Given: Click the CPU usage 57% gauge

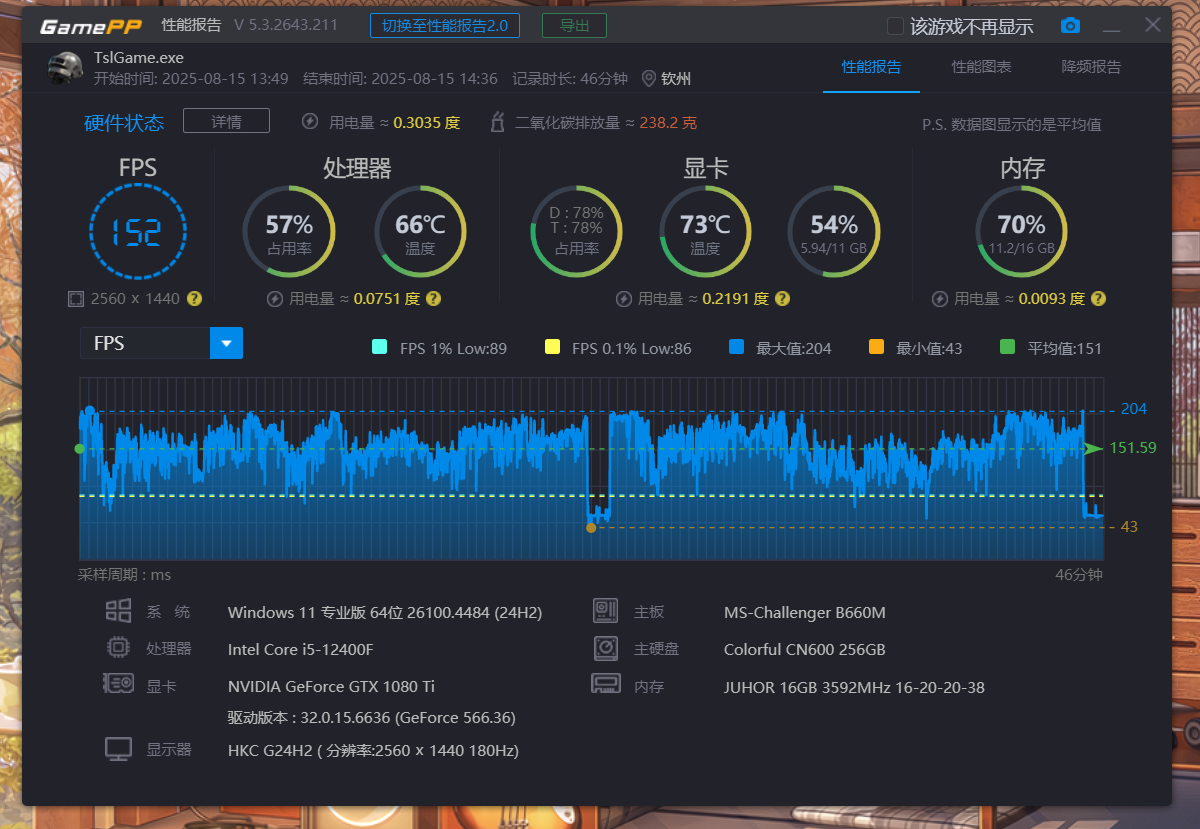Looking at the screenshot, I should tap(289, 232).
